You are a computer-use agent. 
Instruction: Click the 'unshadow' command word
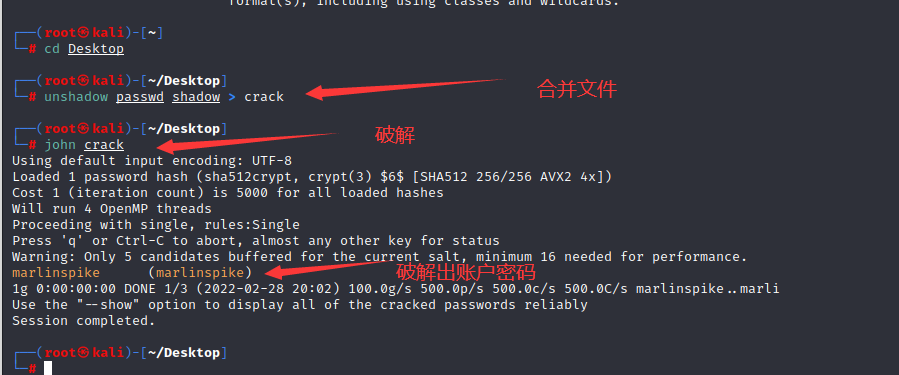point(76,97)
